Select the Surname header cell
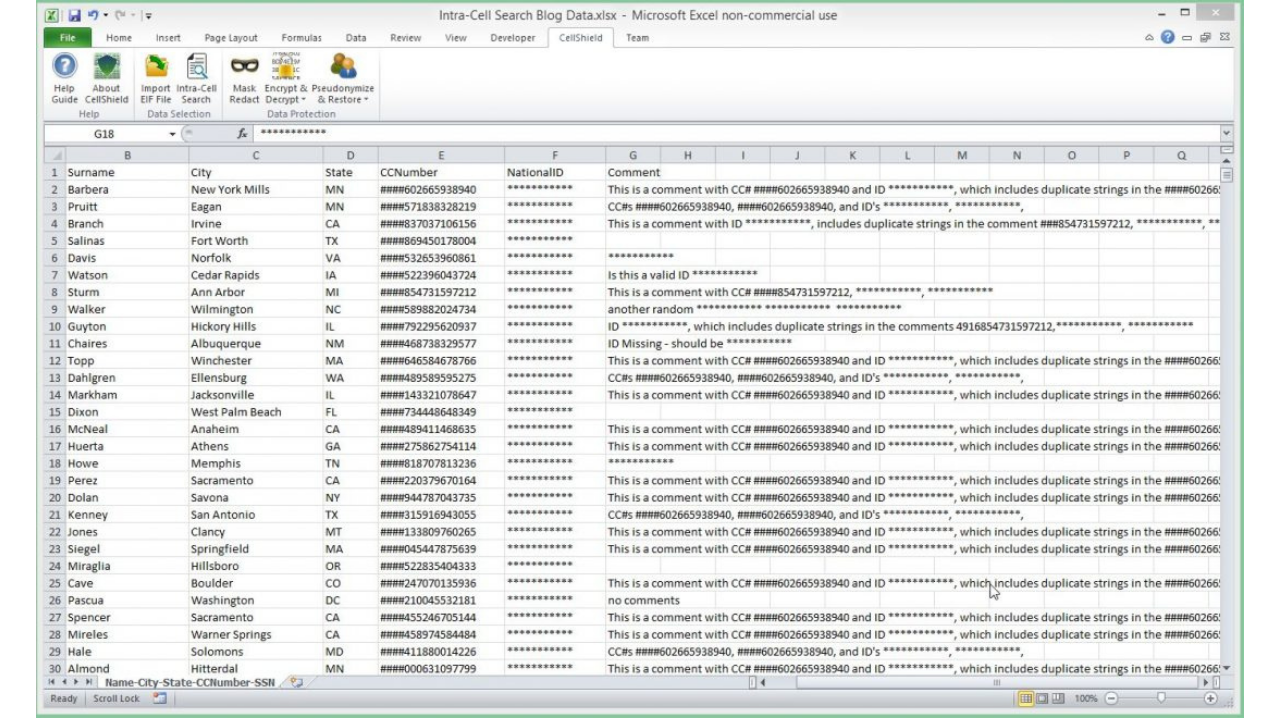Viewport: 1280px width, 720px height. (x=127, y=172)
